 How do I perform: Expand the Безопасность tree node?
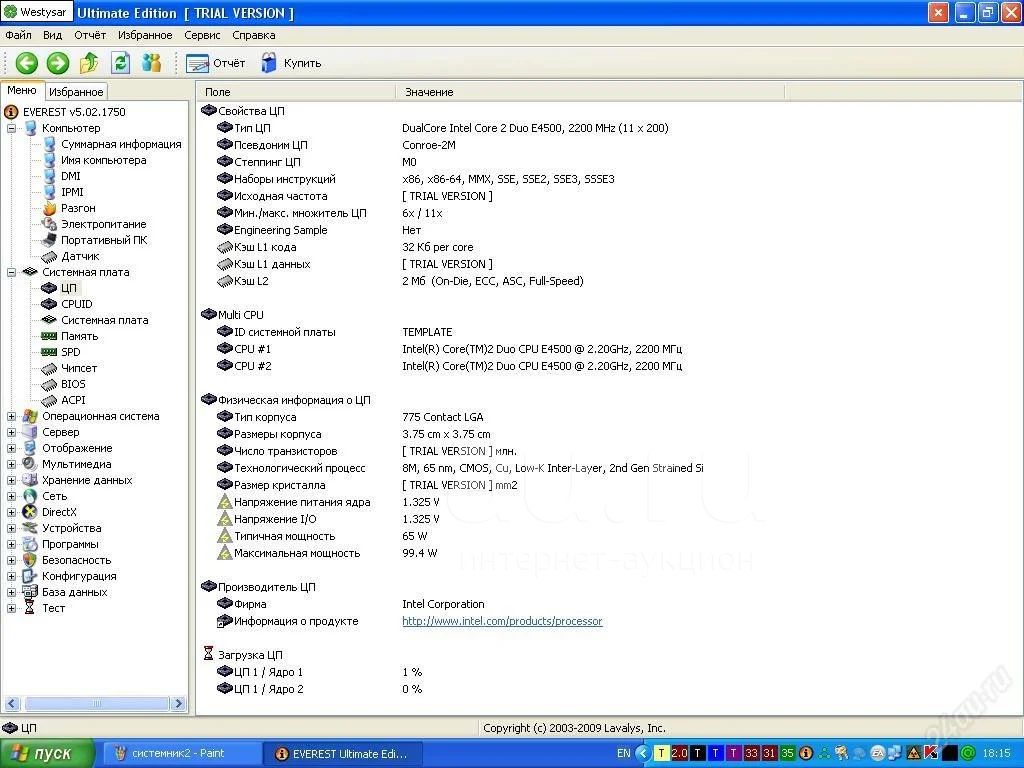(x=11, y=560)
